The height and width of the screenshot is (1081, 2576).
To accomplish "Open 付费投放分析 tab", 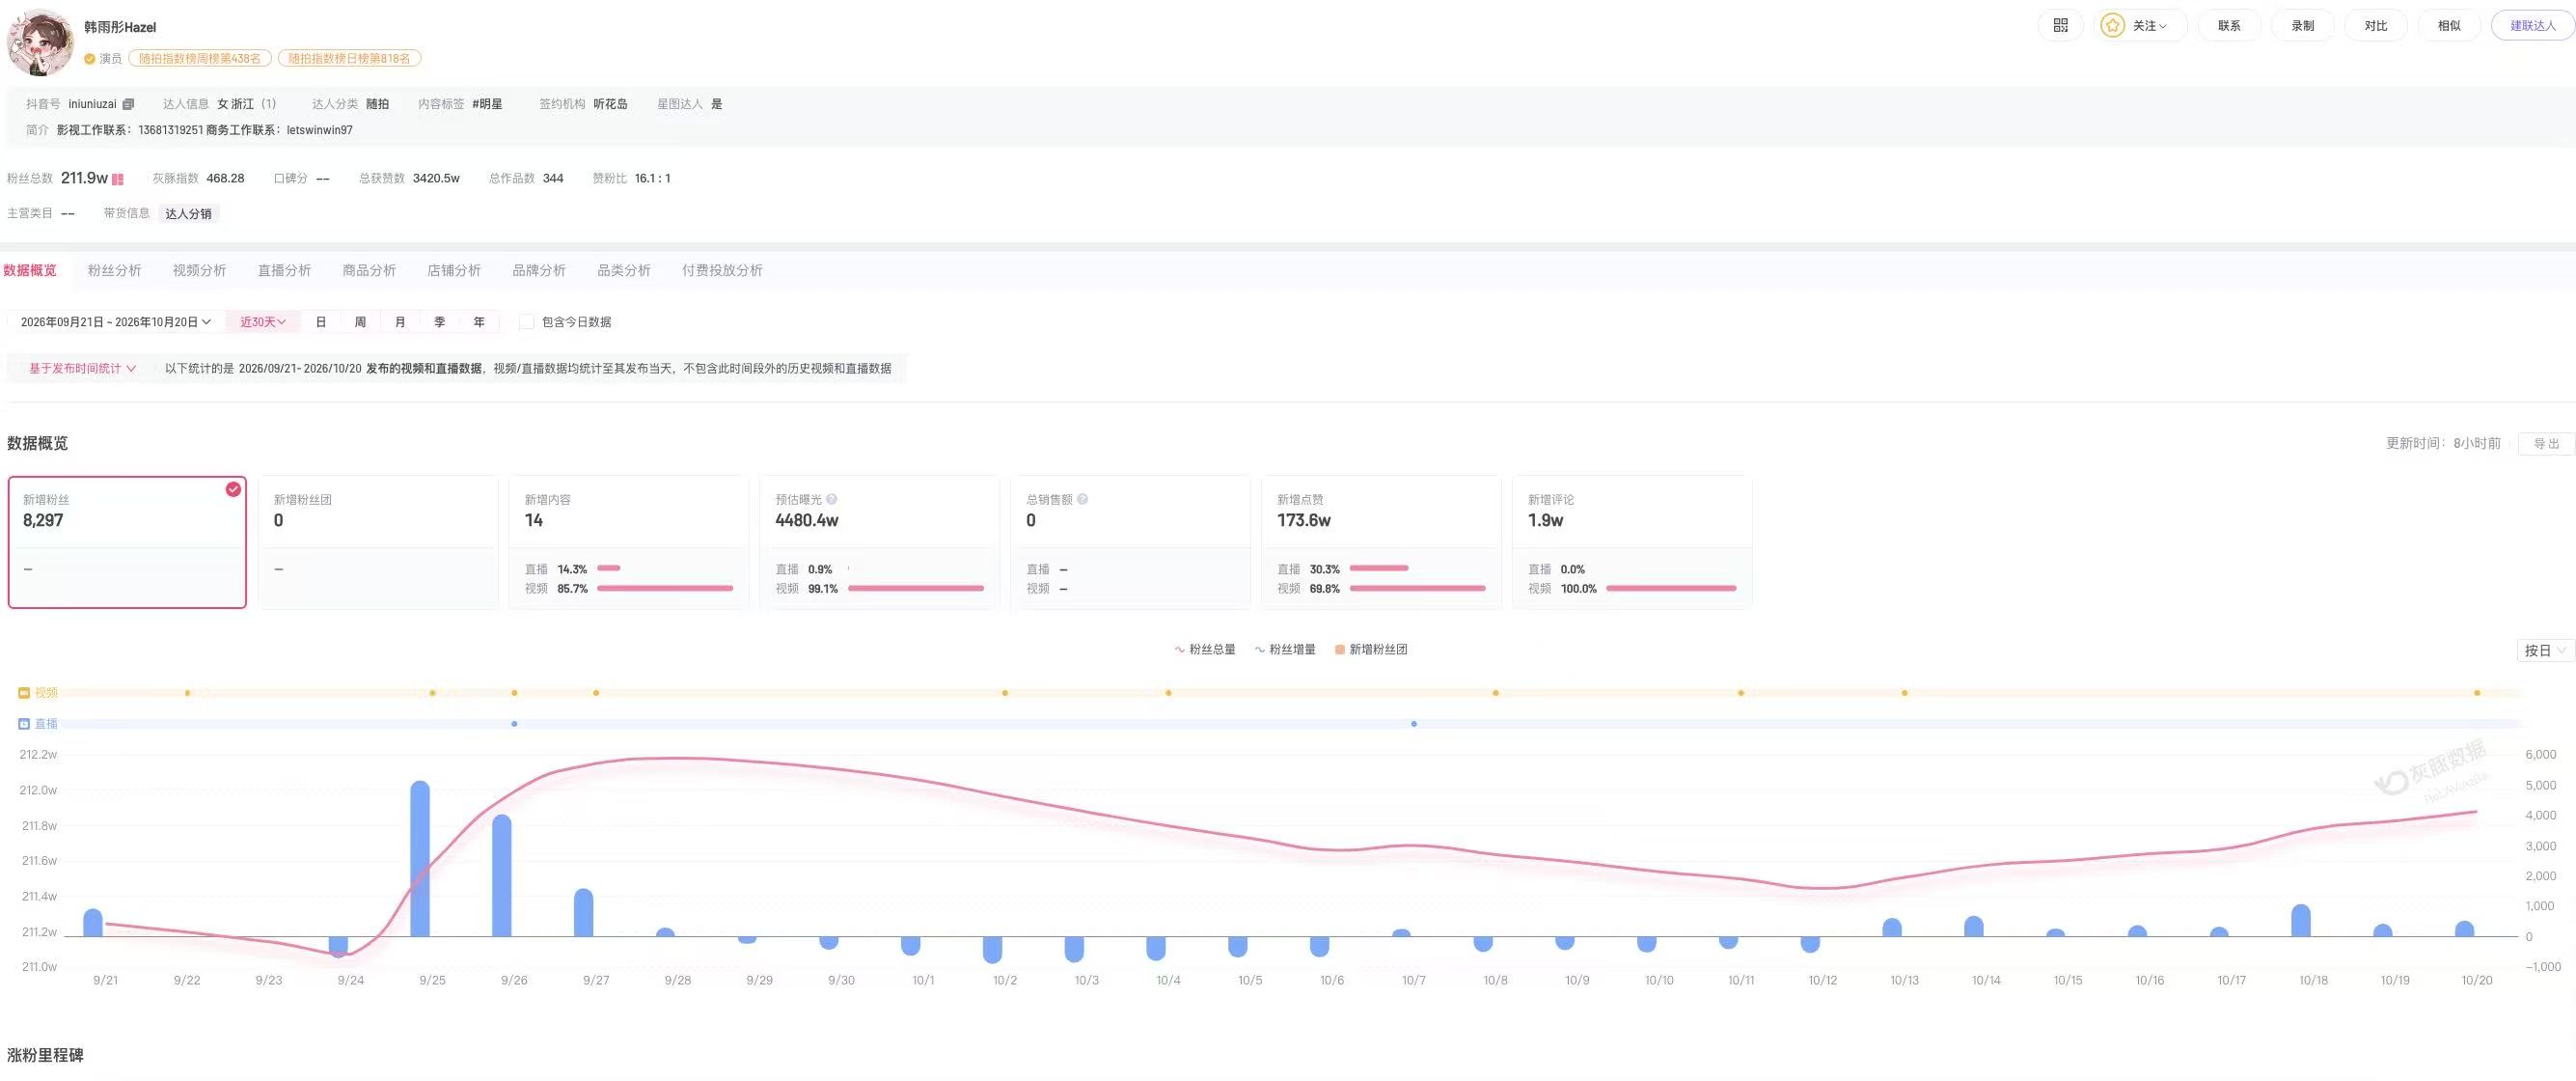I will click(722, 270).
